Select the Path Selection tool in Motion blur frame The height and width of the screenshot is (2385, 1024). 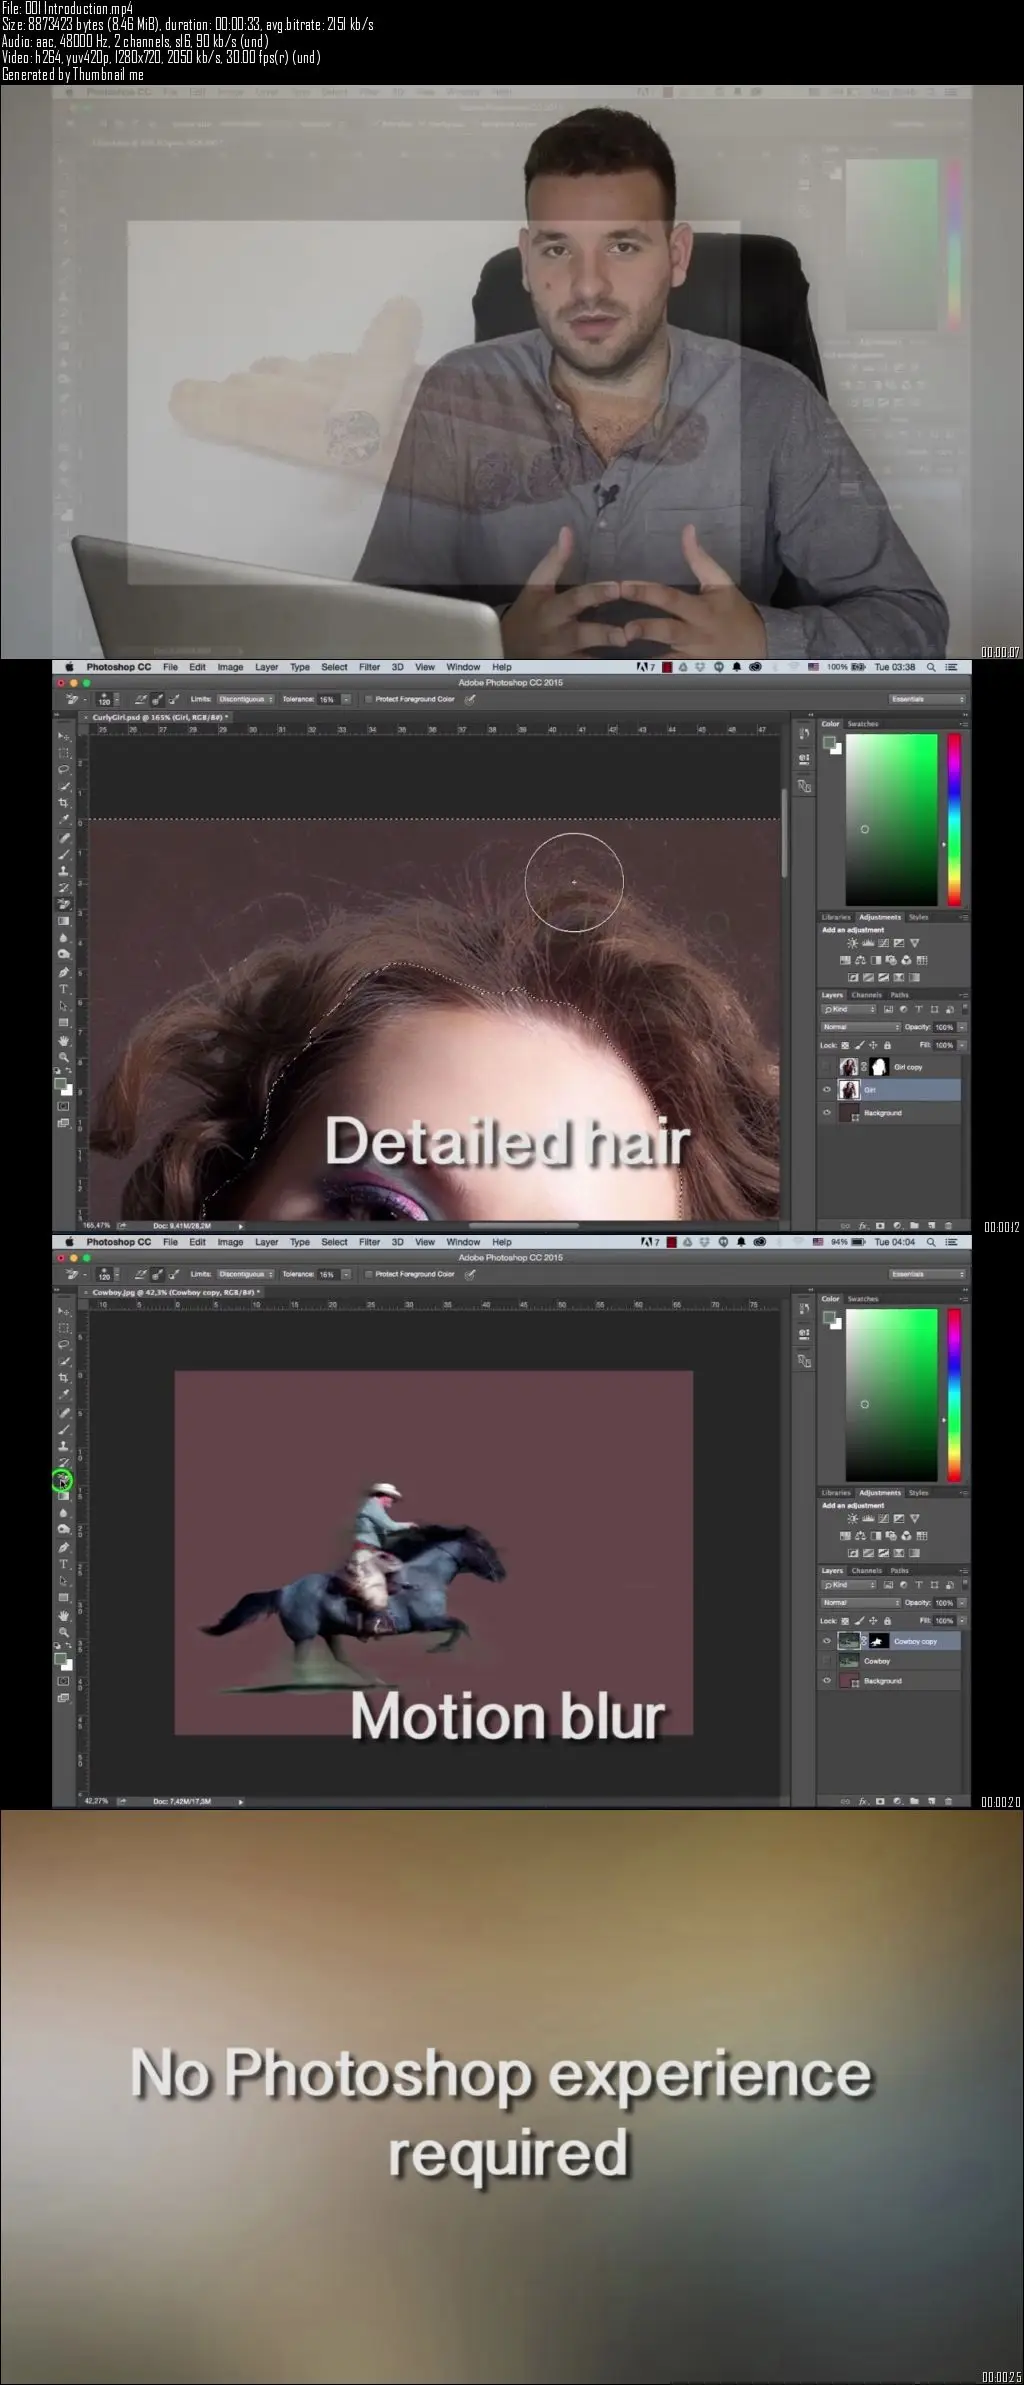64,1580
